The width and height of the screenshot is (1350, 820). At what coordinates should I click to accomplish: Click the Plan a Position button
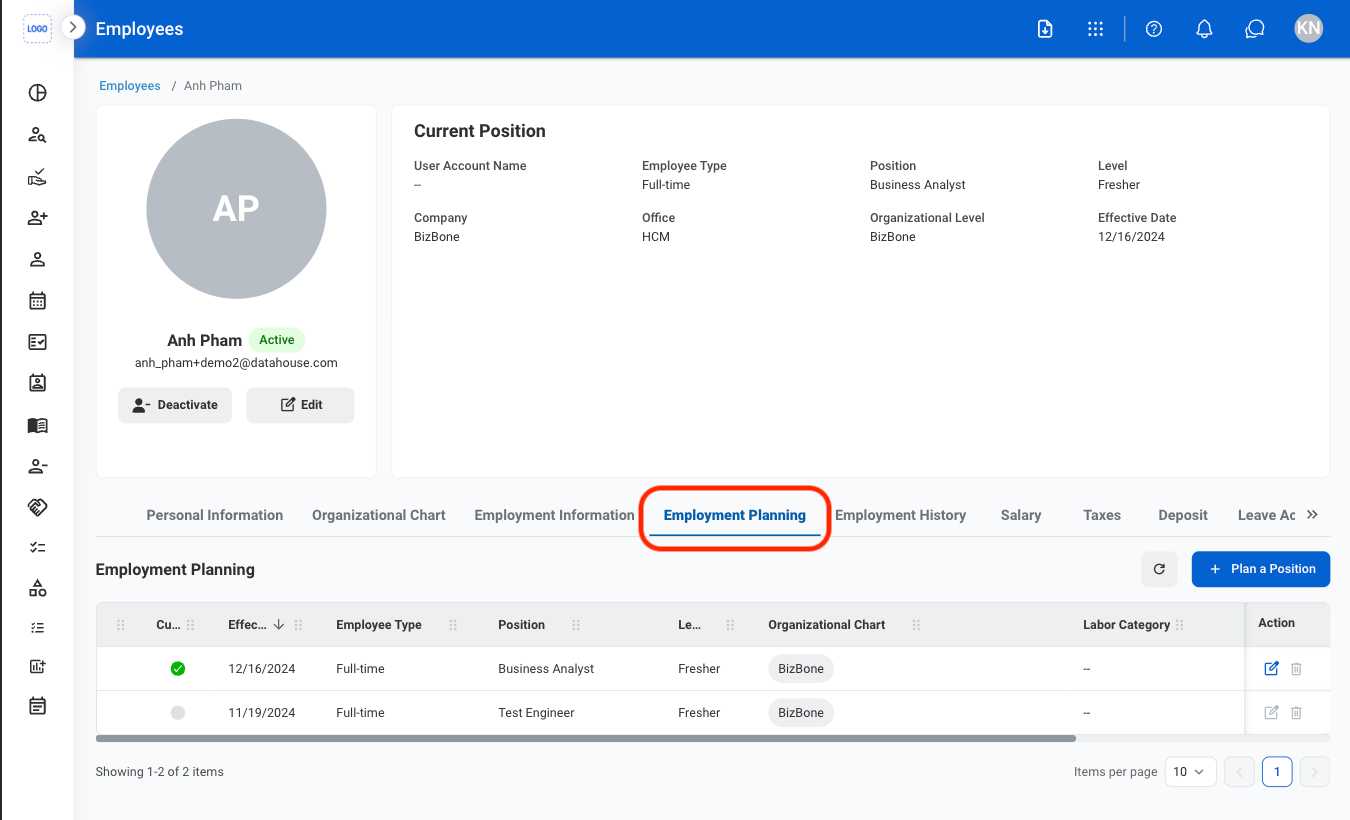1261,569
